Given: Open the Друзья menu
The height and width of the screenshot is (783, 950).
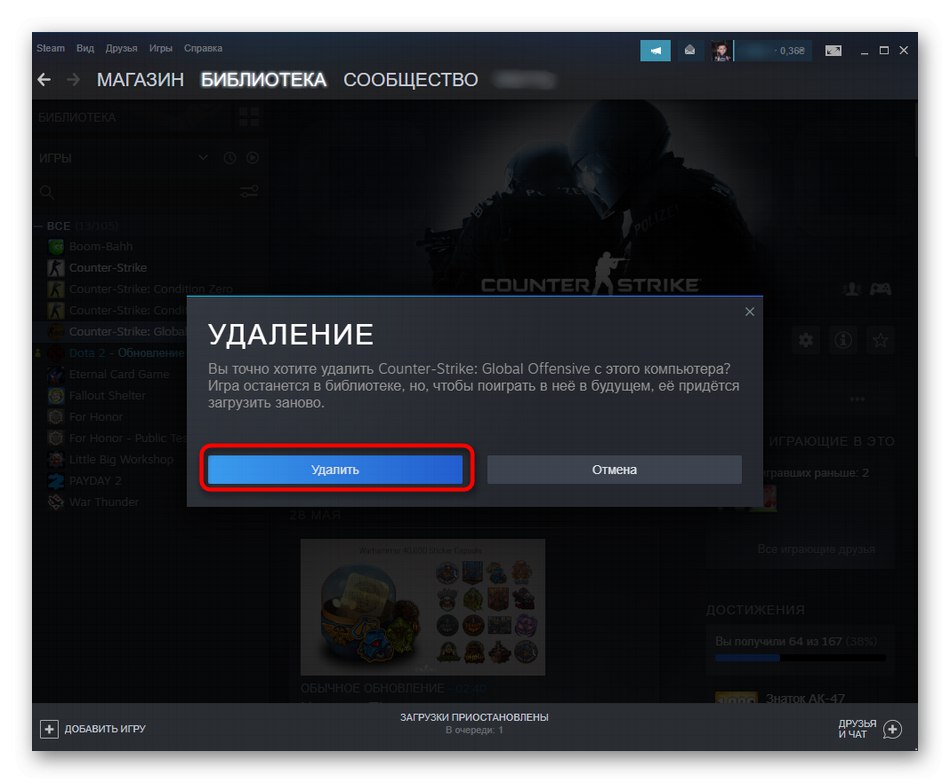Looking at the screenshot, I should click(121, 48).
